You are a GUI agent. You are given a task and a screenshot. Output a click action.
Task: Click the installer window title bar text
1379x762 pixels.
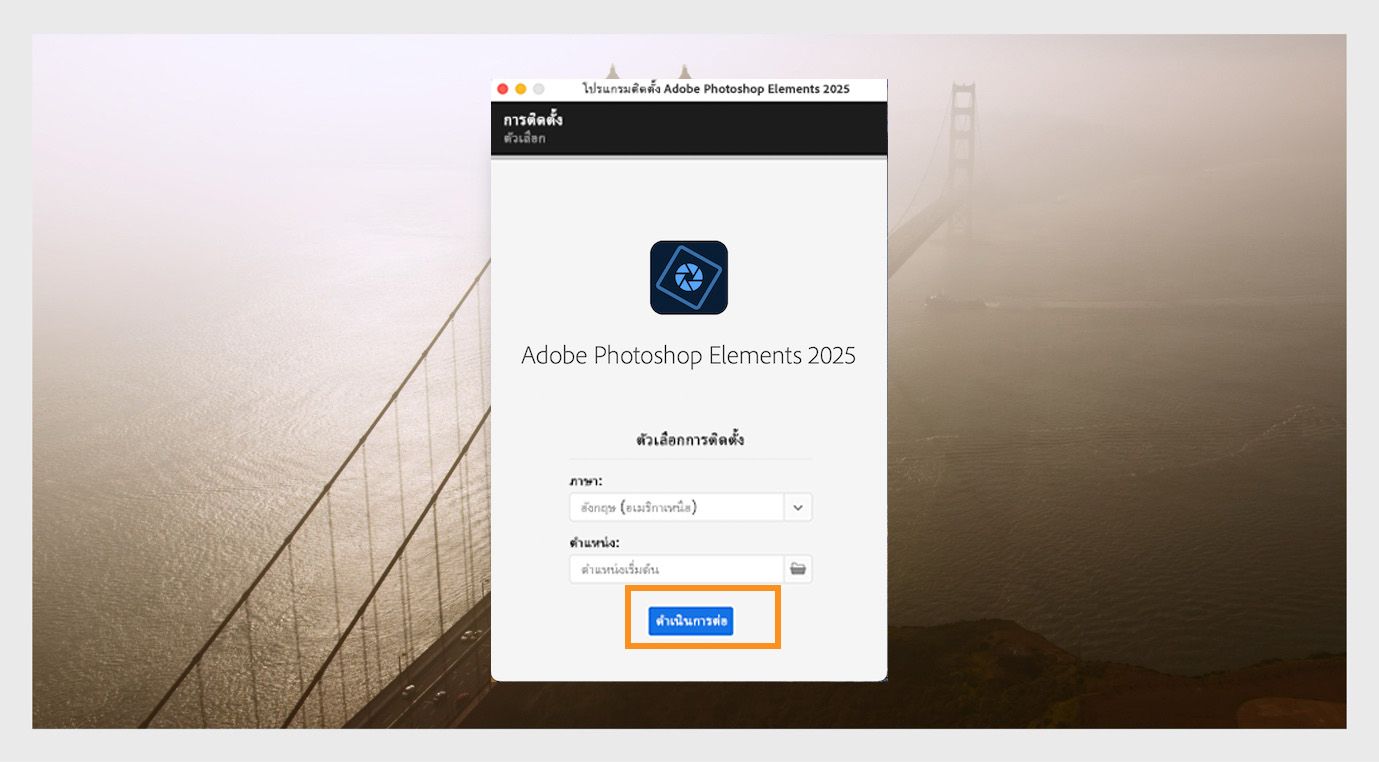click(716, 89)
